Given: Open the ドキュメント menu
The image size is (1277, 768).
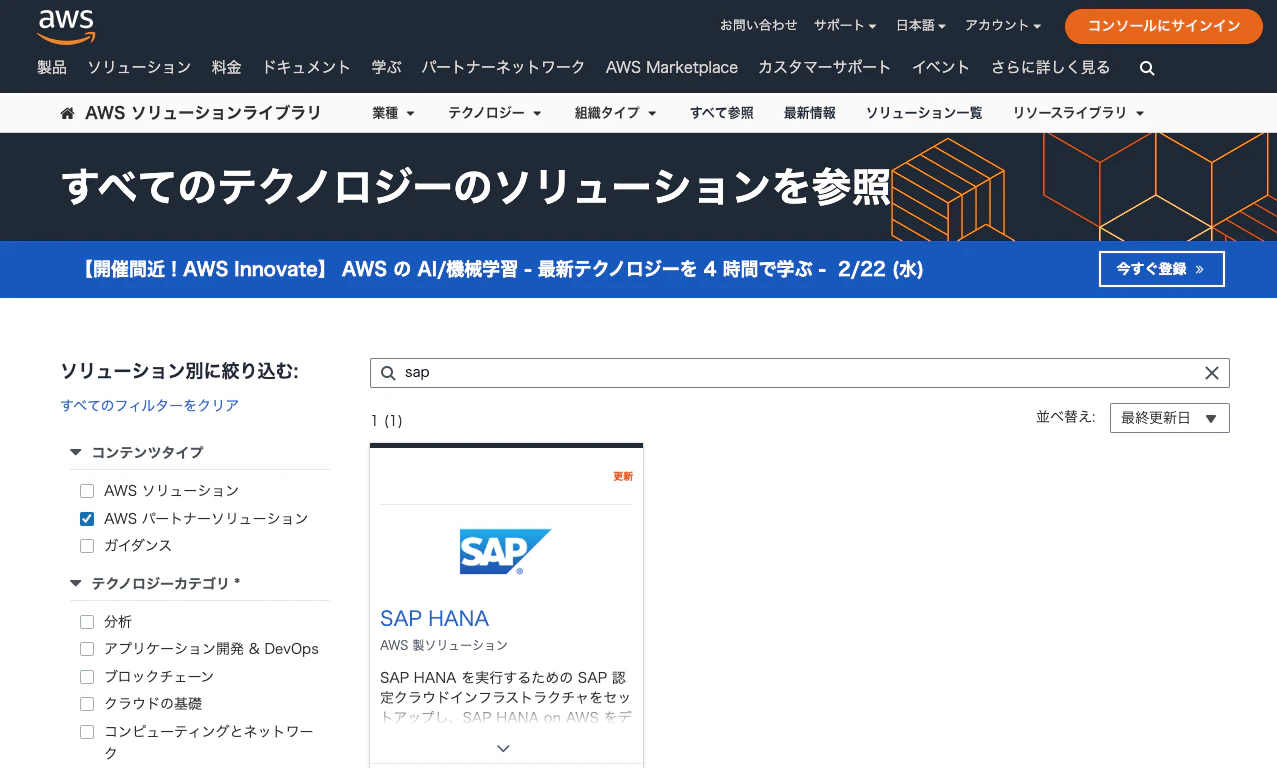Looking at the screenshot, I should [306, 68].
